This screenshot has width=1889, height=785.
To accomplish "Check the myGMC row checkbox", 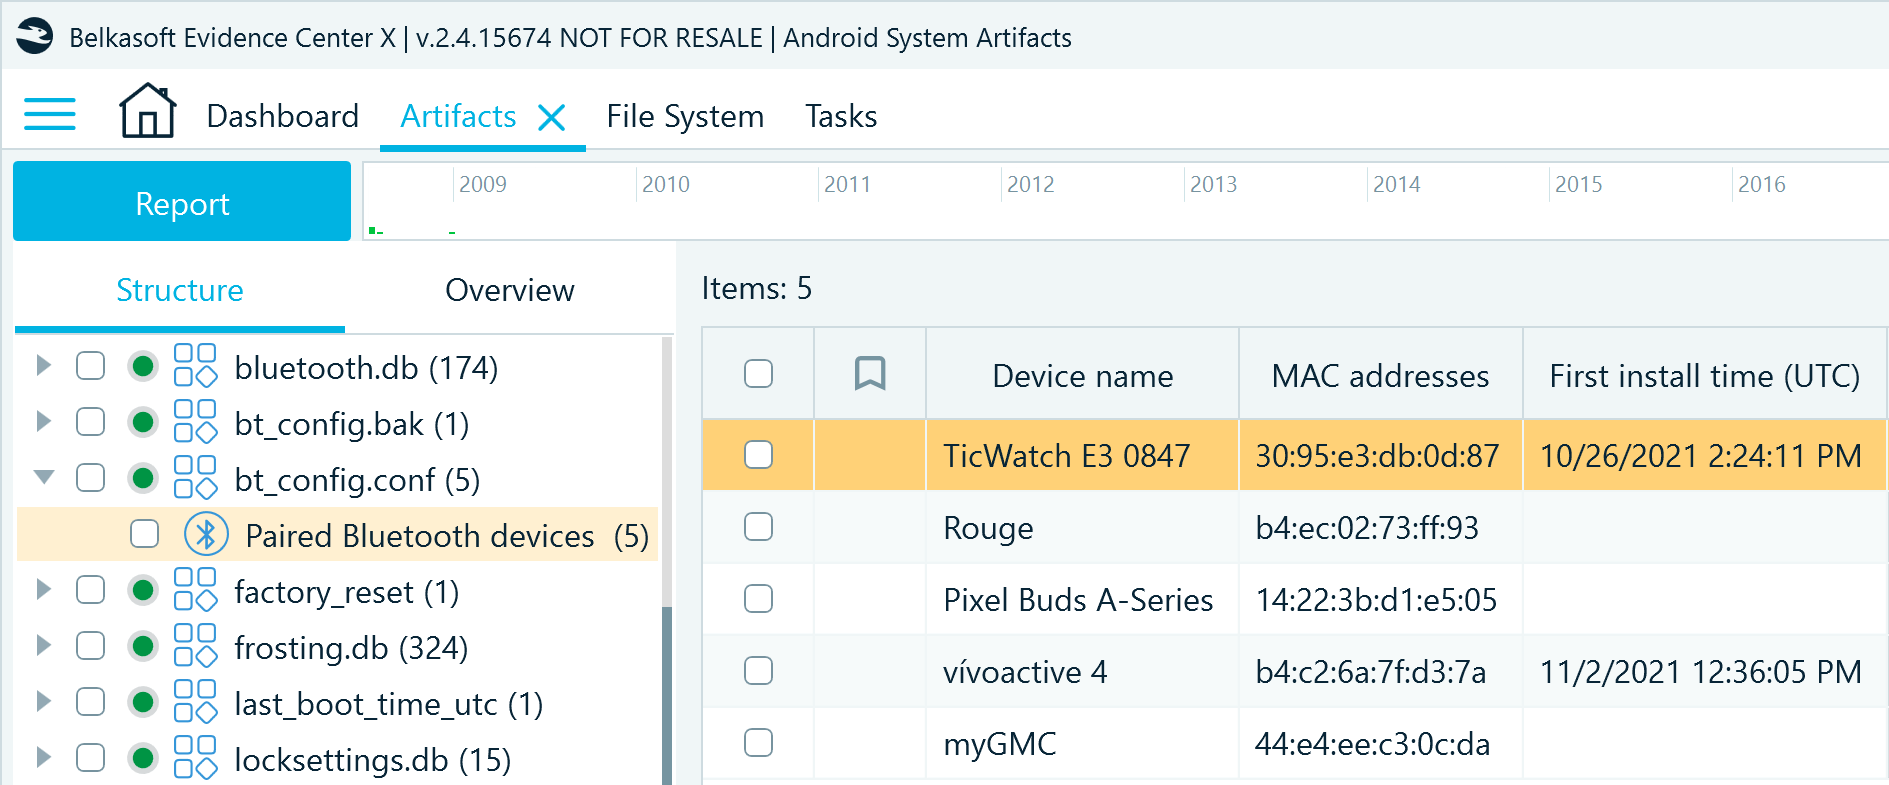I will 759,743.
